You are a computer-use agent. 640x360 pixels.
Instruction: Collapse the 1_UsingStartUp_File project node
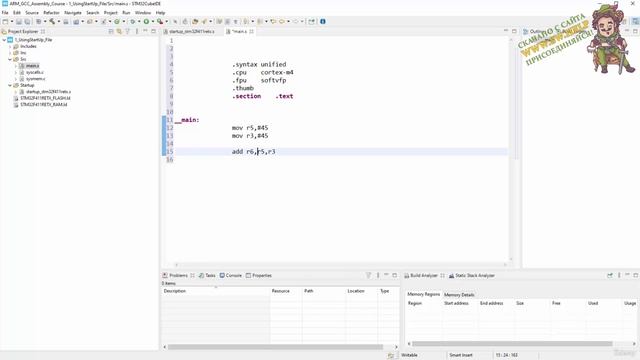[x=4, y=40]
